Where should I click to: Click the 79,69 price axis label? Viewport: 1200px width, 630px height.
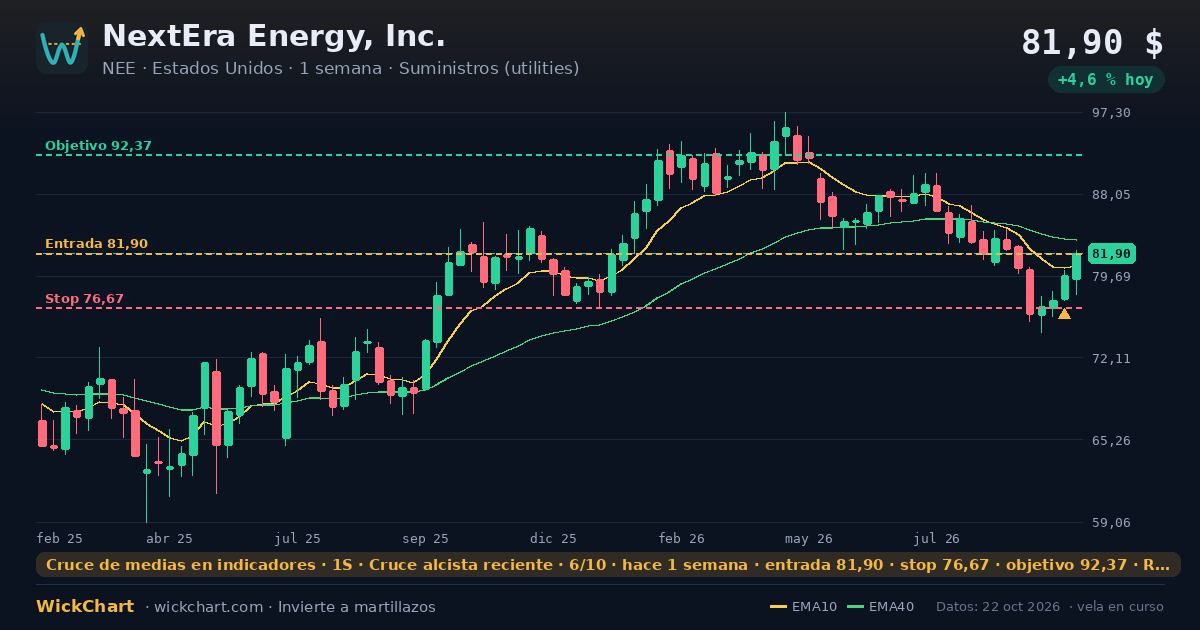[x=1111, y=277]
